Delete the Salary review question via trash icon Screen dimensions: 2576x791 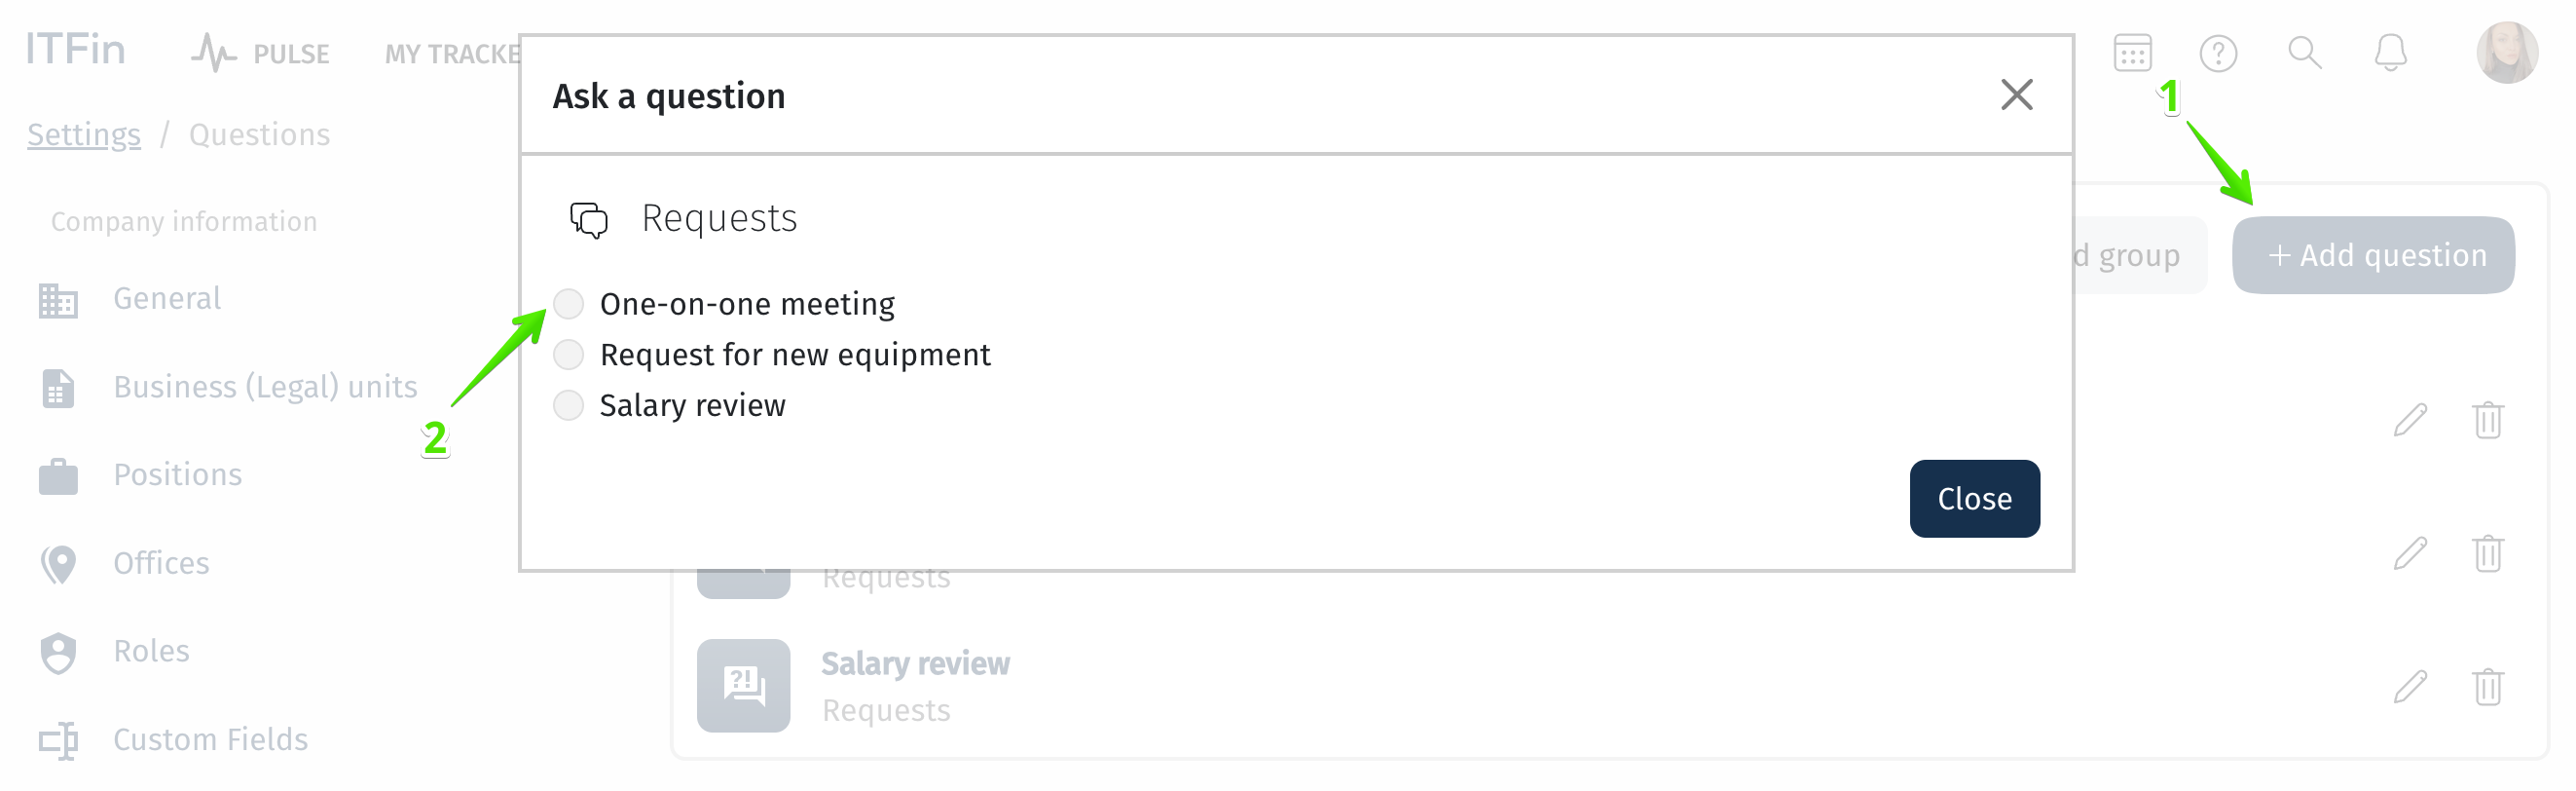[2487, 687]
